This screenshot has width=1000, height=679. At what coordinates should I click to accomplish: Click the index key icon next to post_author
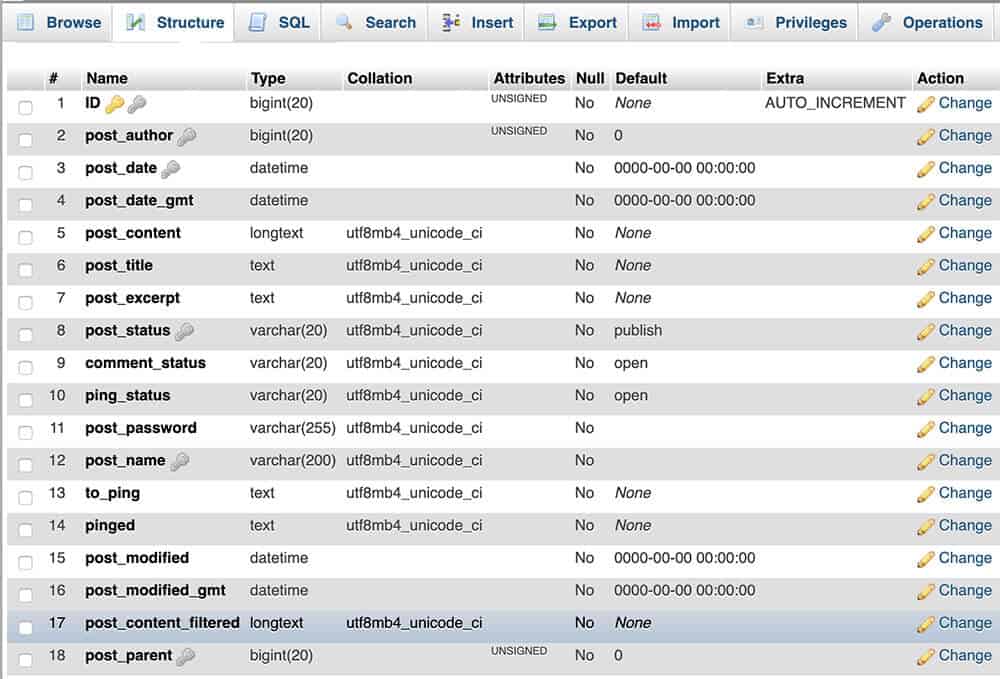click(187, 136)
